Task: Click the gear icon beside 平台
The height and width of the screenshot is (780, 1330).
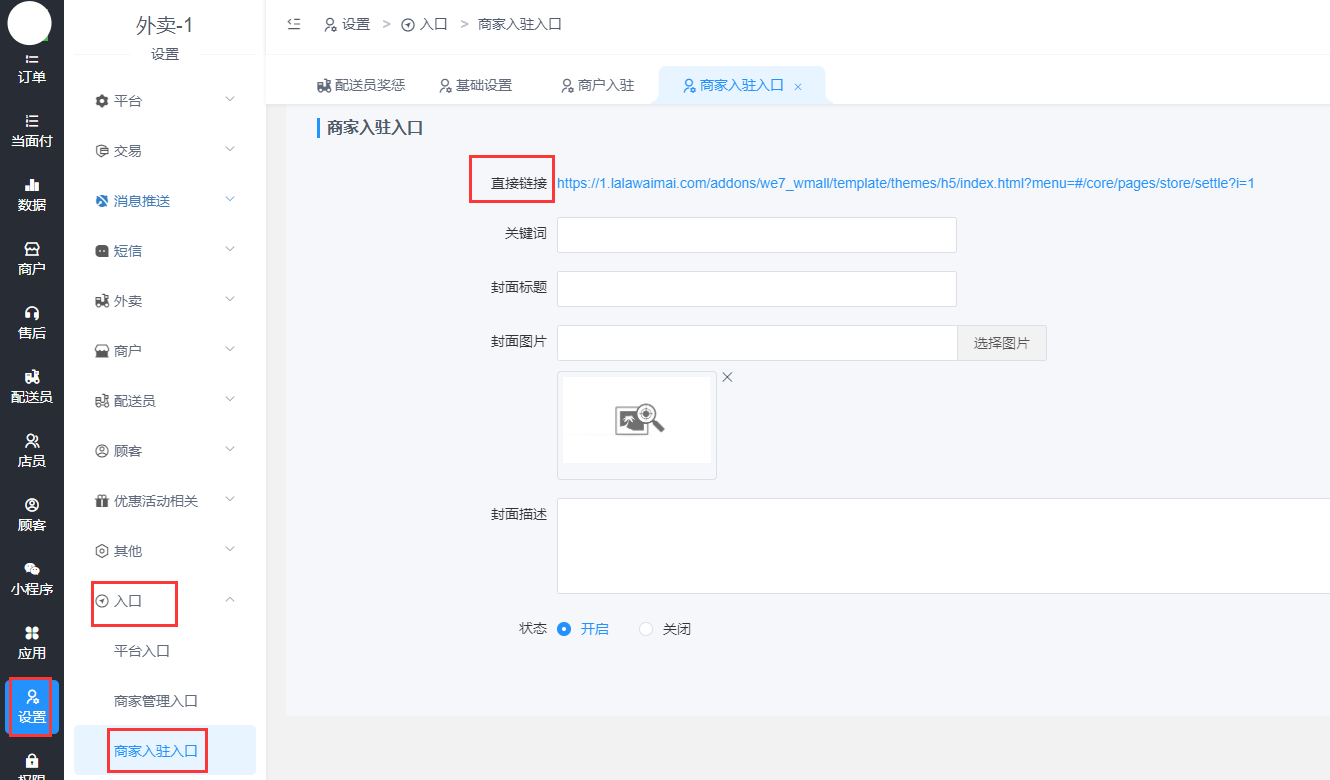Action: tap(101, 101)
